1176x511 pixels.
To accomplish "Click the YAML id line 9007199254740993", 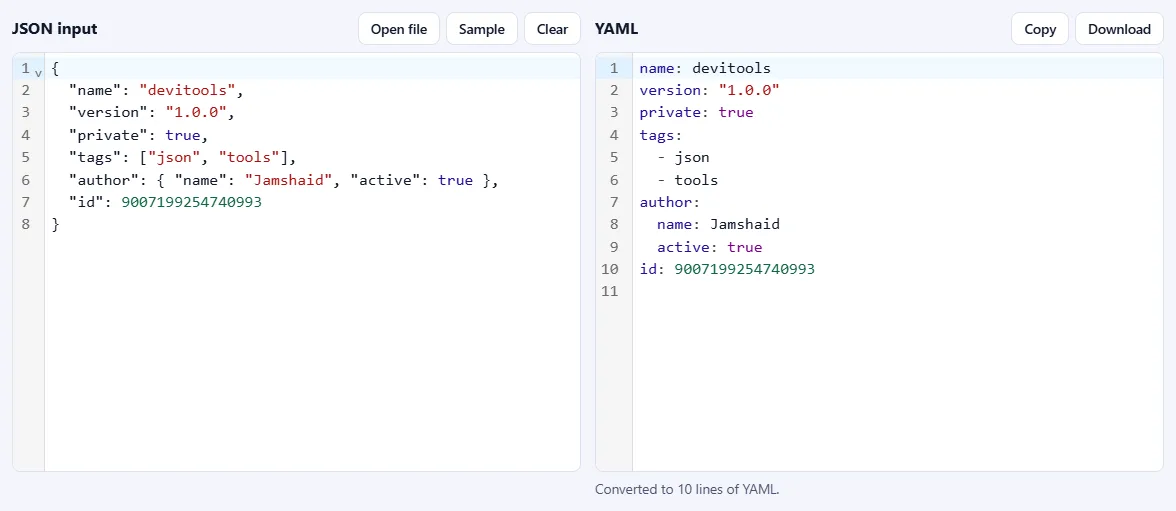I will [728, 269].
